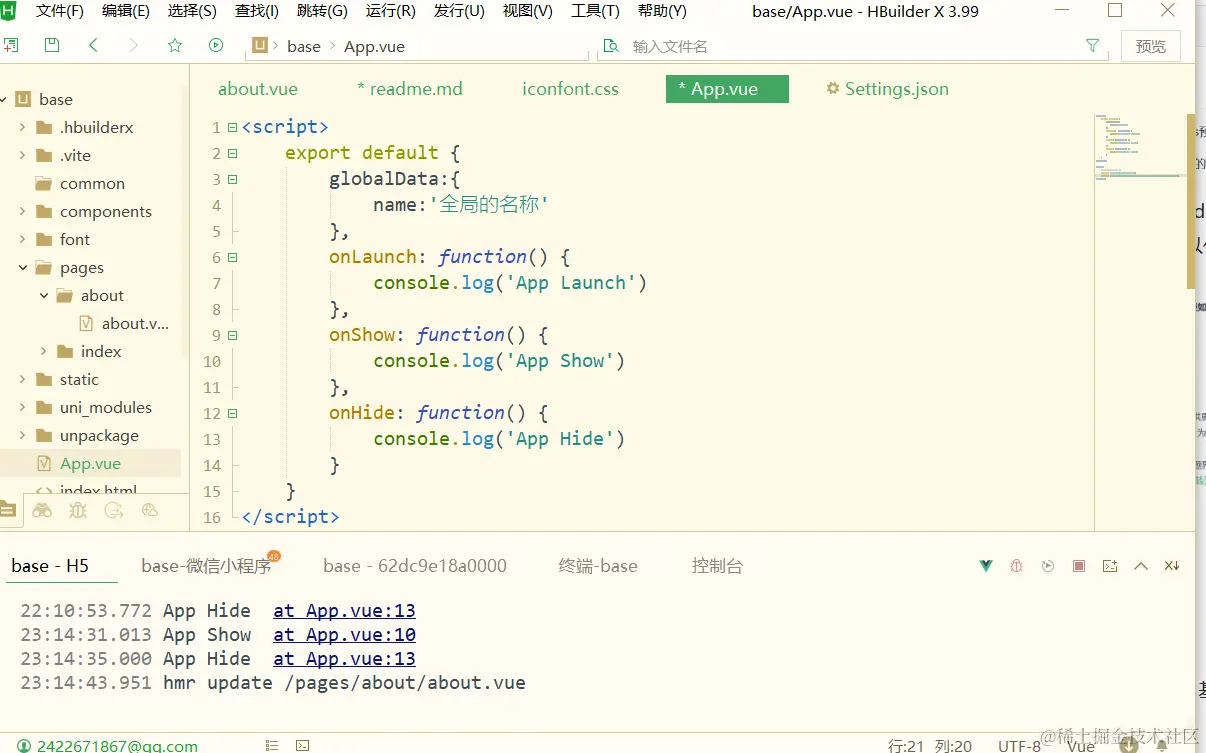Expand the index folder
Screen dimensions: 1206x753
pyautogui.click(x=44, y=351)
